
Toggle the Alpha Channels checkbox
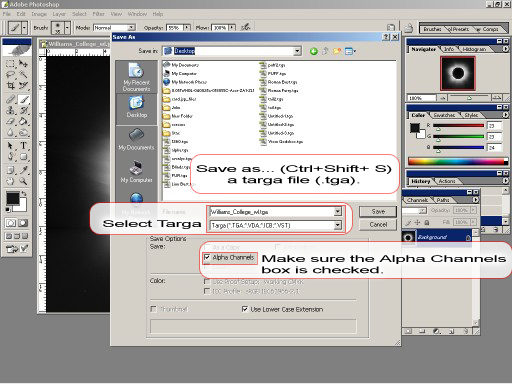(207, 257)
